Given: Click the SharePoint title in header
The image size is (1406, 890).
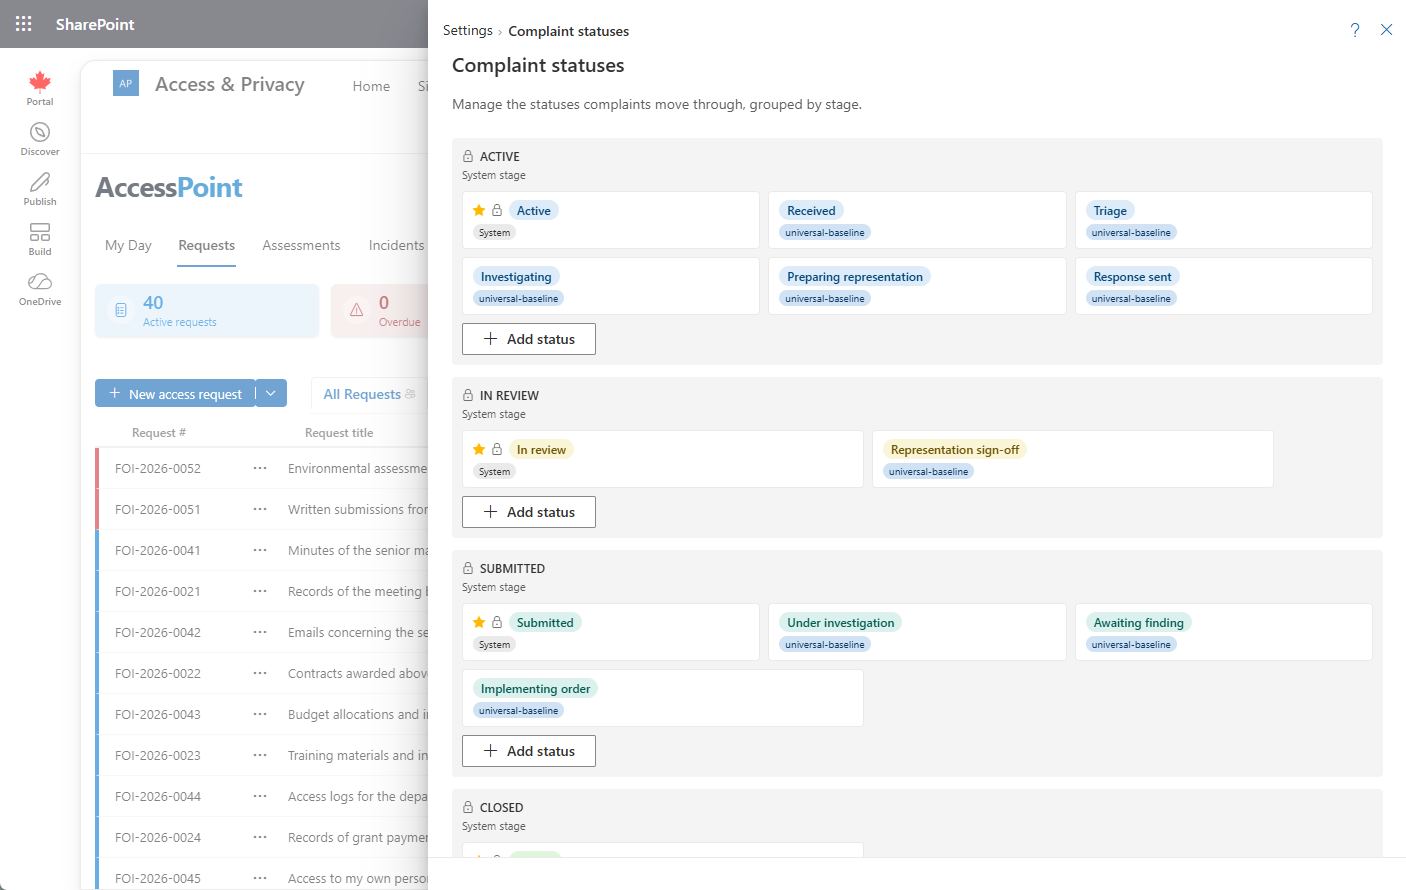Looking at the screenshot, I should 95,24.
